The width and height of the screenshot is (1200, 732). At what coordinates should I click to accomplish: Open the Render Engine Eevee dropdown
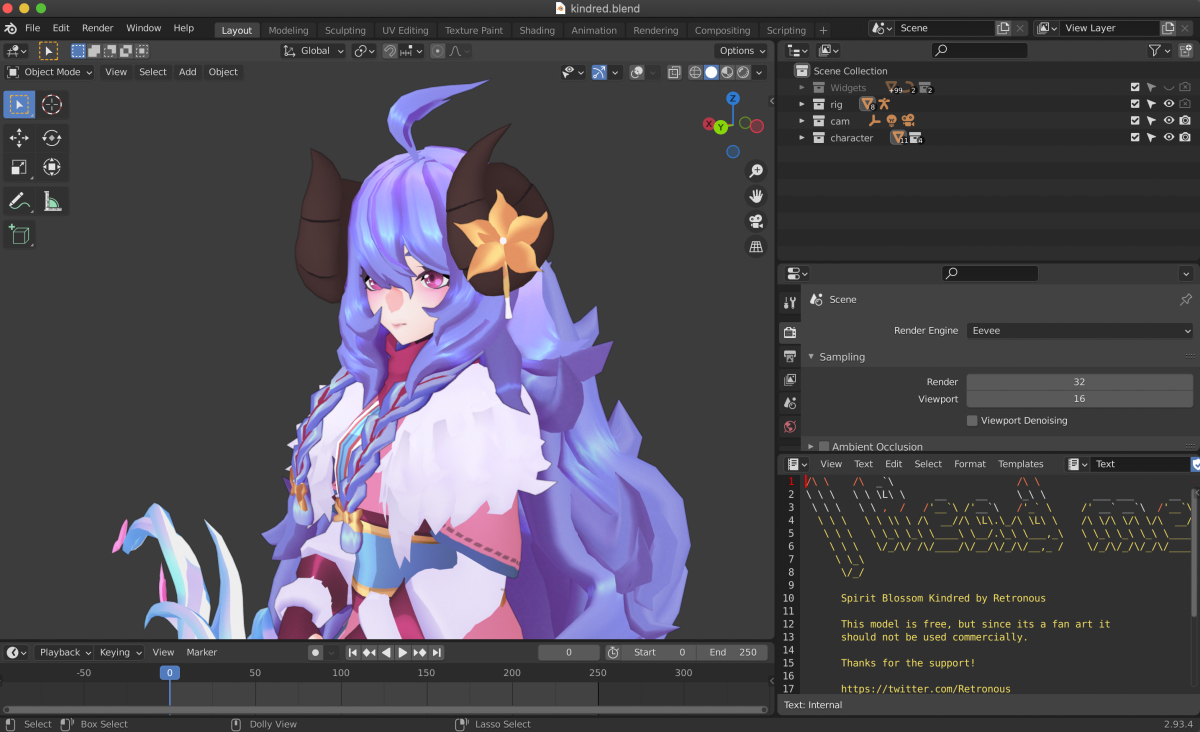pyautogui.click(x=1080, y=330)
